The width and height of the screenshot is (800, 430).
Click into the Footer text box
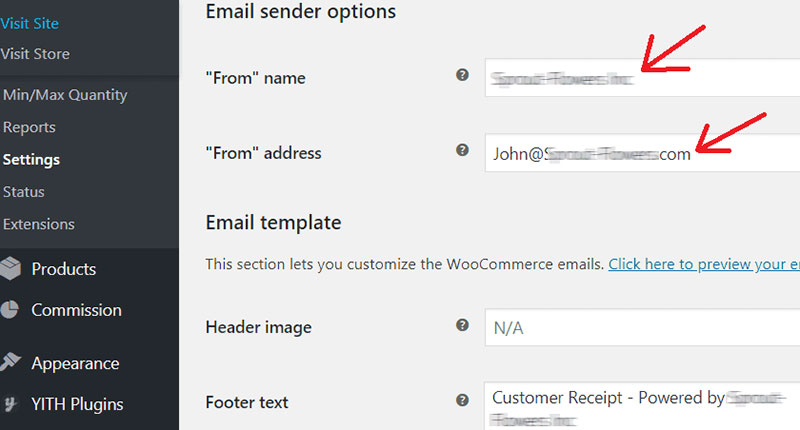point(642,406)
